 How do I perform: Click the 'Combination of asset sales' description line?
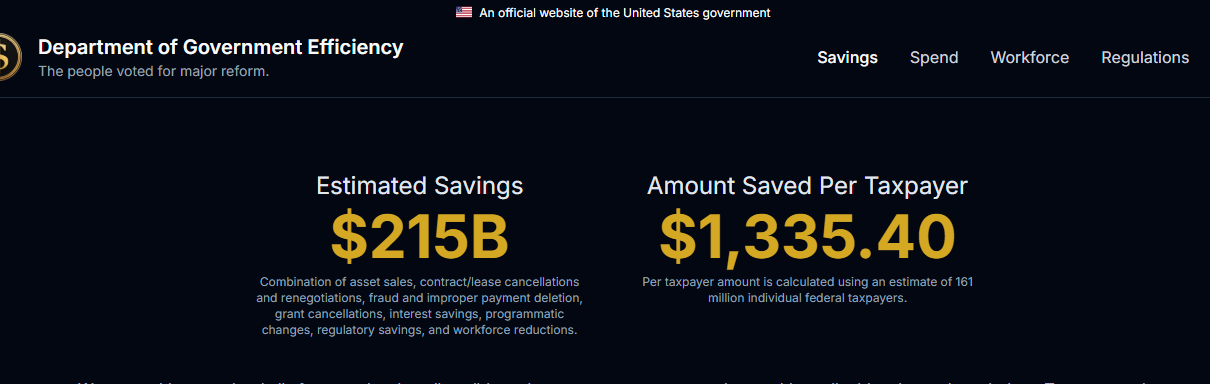click(x=420, y=282)
